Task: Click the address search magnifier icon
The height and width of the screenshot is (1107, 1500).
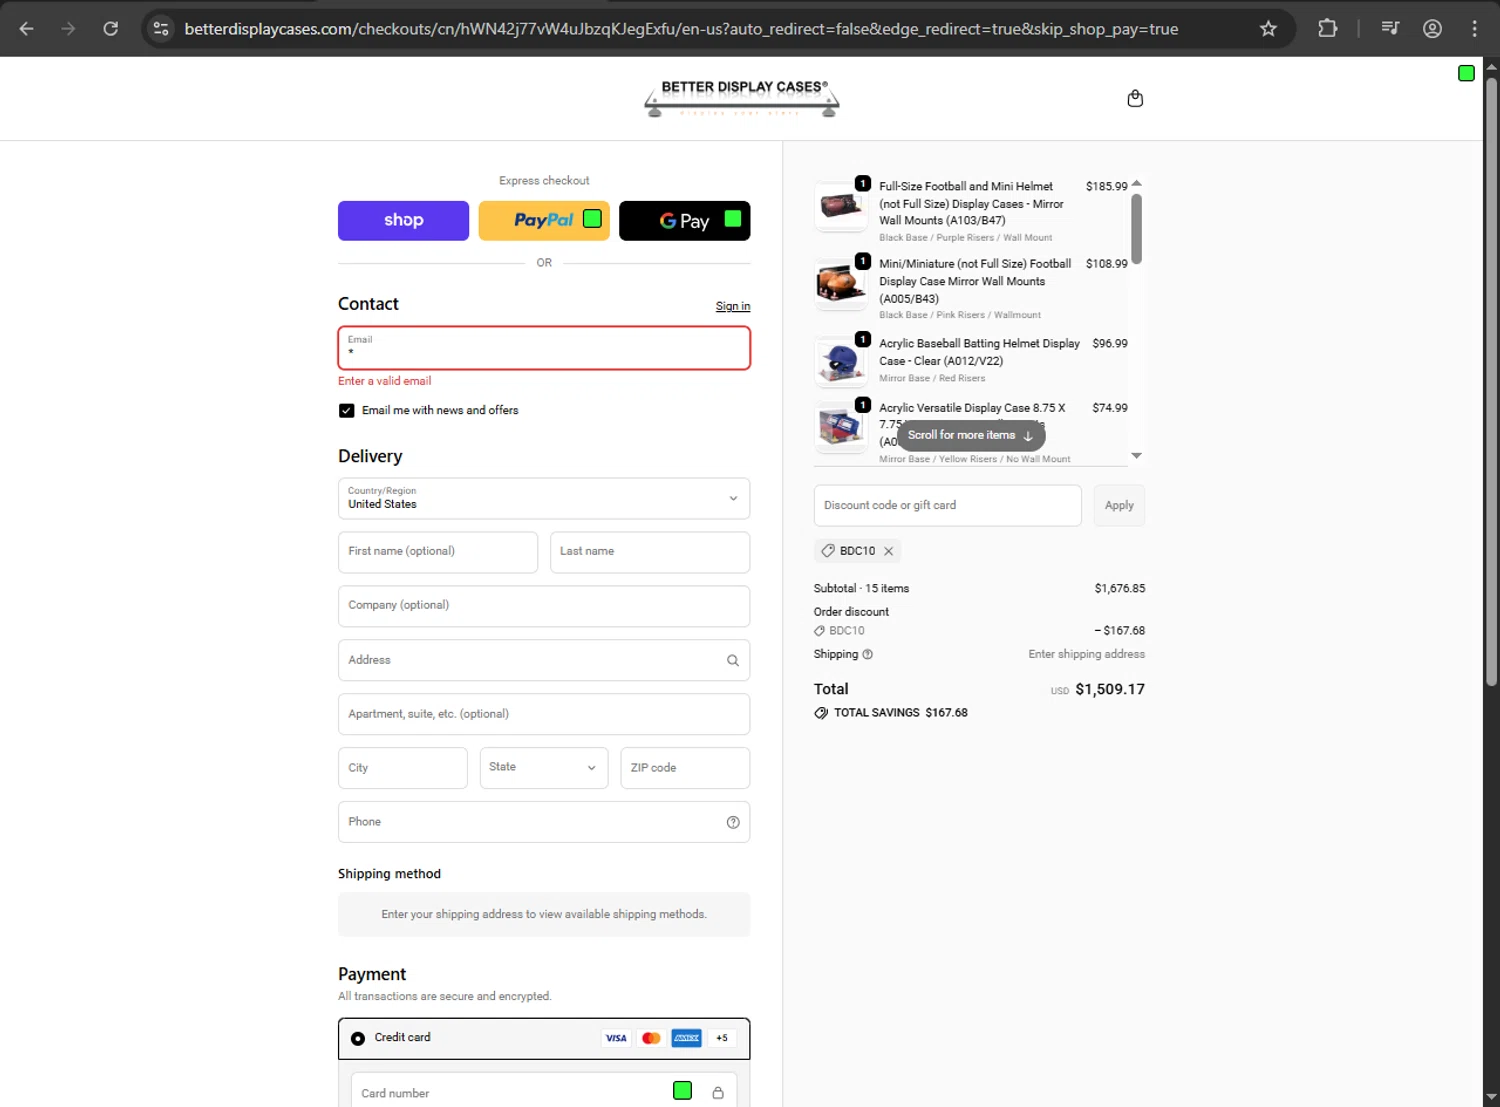Action: (733, 660)
